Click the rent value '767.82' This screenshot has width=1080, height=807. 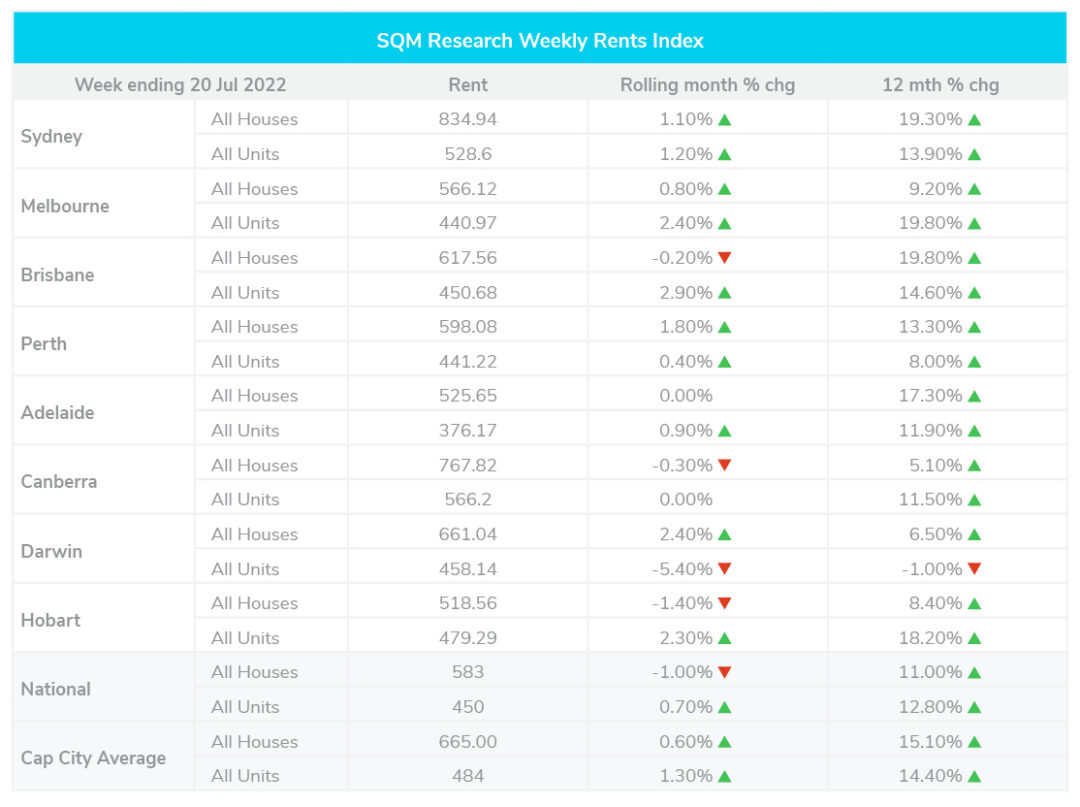pyautogui.click(x=468, y=465)
